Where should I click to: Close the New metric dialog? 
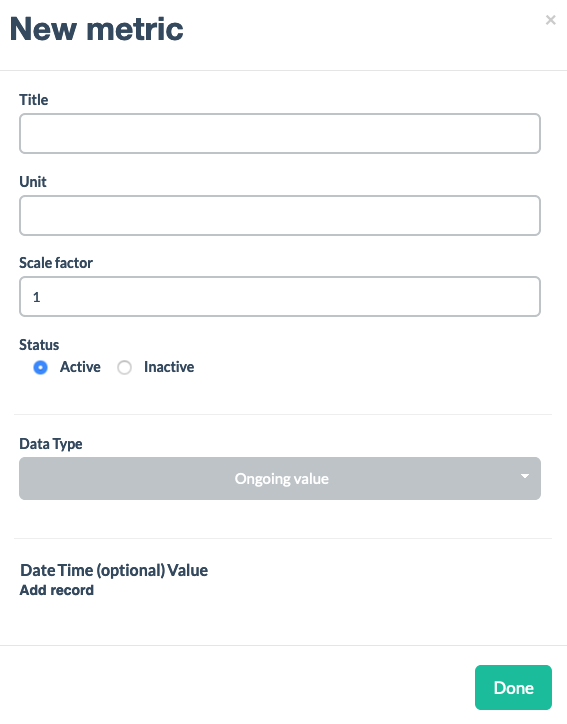point(550,20)
